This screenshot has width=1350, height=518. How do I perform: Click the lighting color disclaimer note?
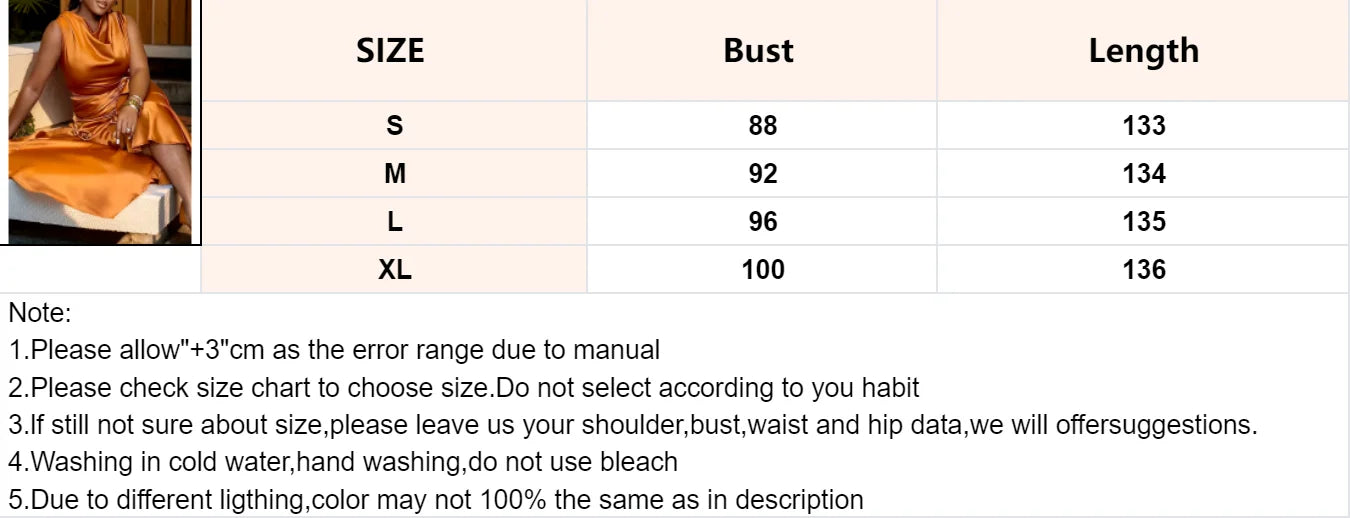tap(436, 499)
